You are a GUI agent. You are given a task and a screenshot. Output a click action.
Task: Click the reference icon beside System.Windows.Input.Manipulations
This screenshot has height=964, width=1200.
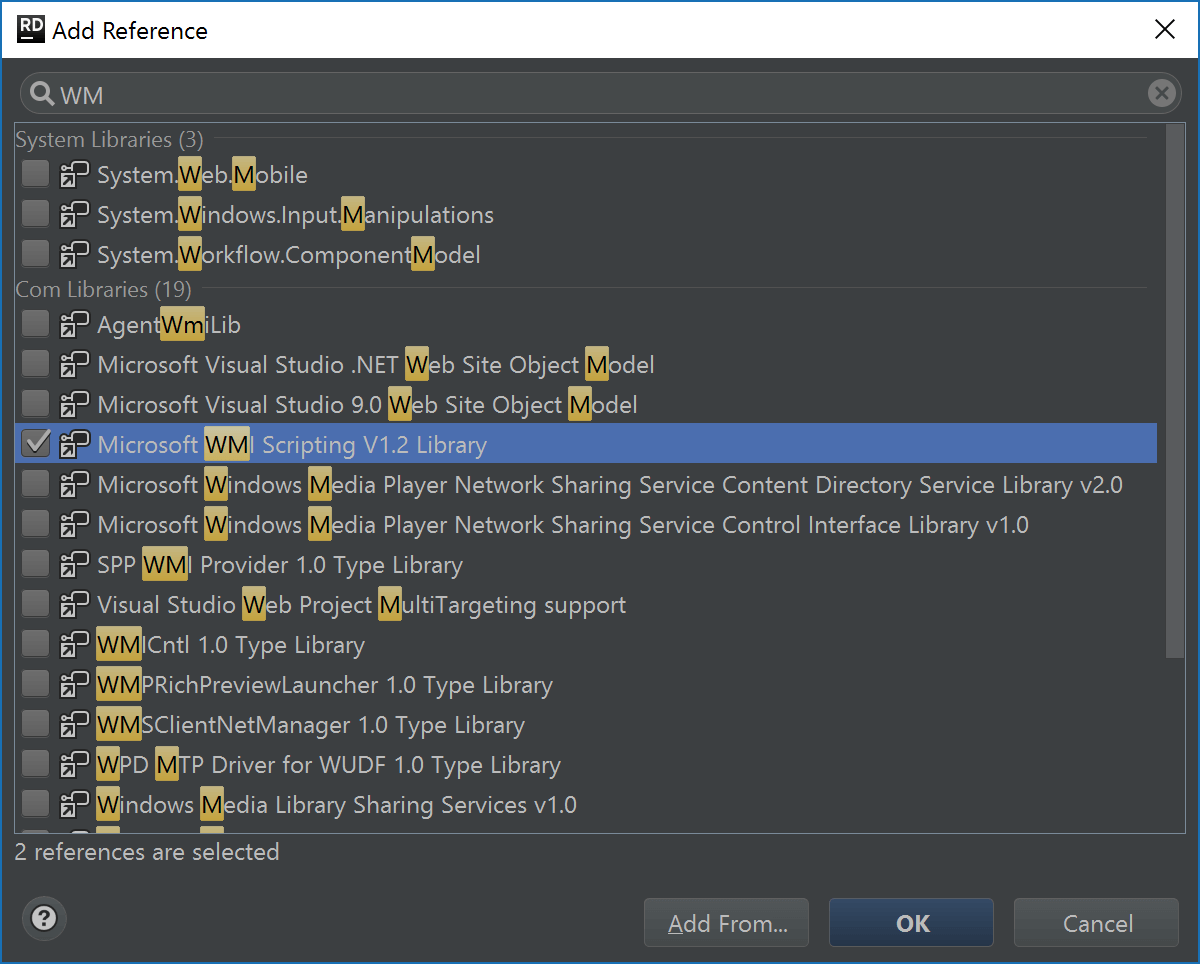pos(75,215)
